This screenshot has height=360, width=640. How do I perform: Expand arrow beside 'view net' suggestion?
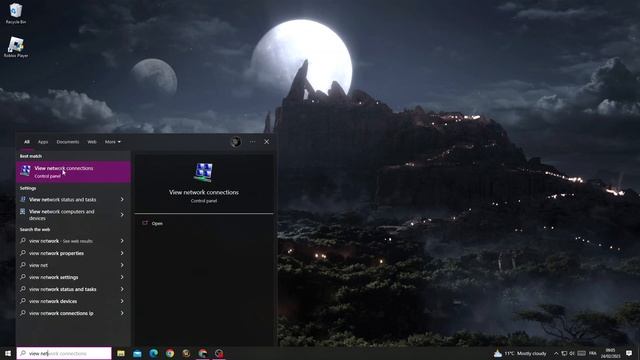point(122,265)
